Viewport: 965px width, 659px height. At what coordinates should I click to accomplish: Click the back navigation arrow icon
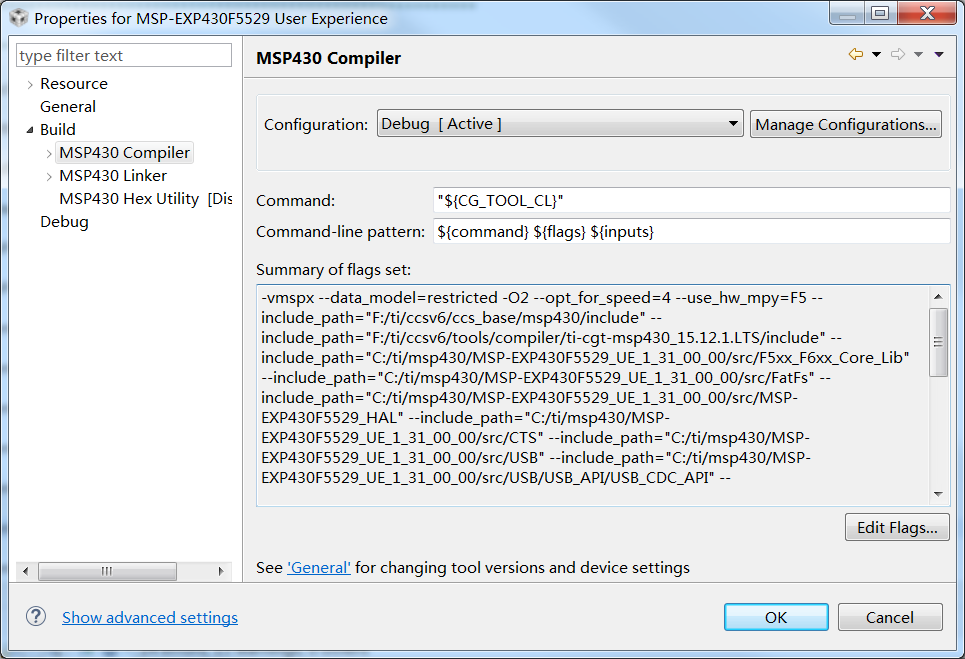pos(855,55)
